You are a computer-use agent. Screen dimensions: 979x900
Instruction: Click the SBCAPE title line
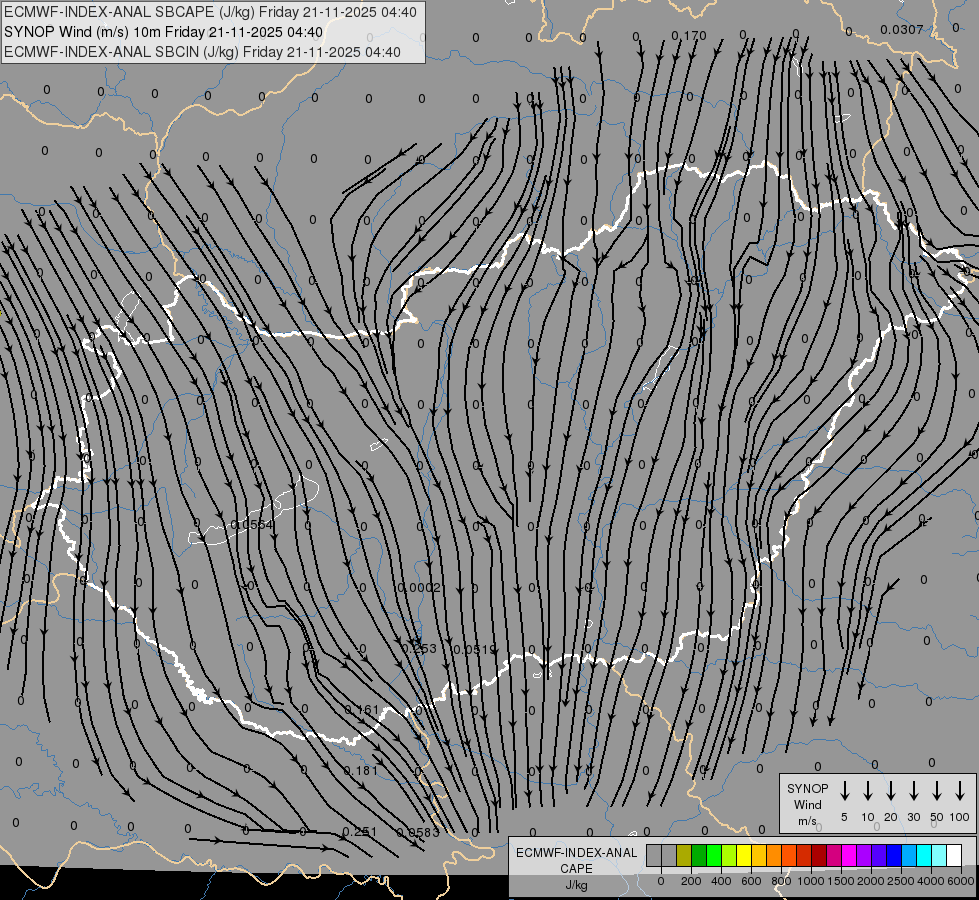(x=210, y=12)
